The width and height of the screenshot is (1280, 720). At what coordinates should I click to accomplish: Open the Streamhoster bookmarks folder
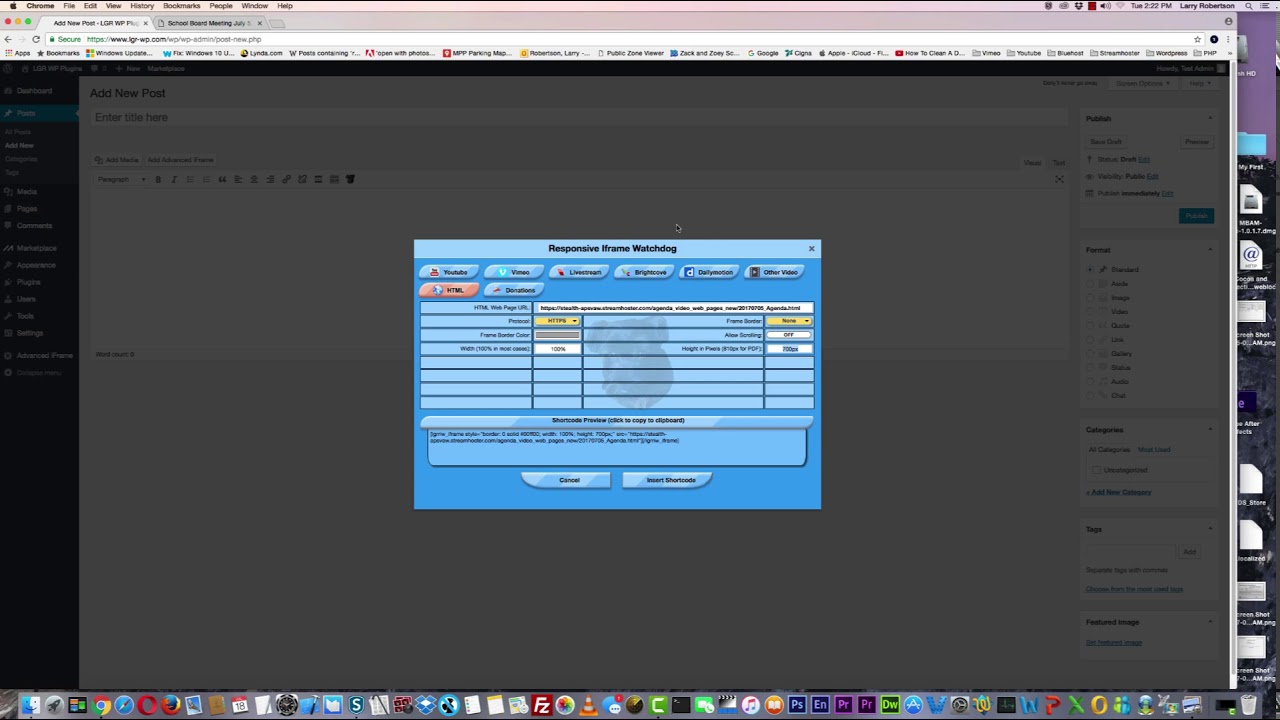pos(1115,53)
